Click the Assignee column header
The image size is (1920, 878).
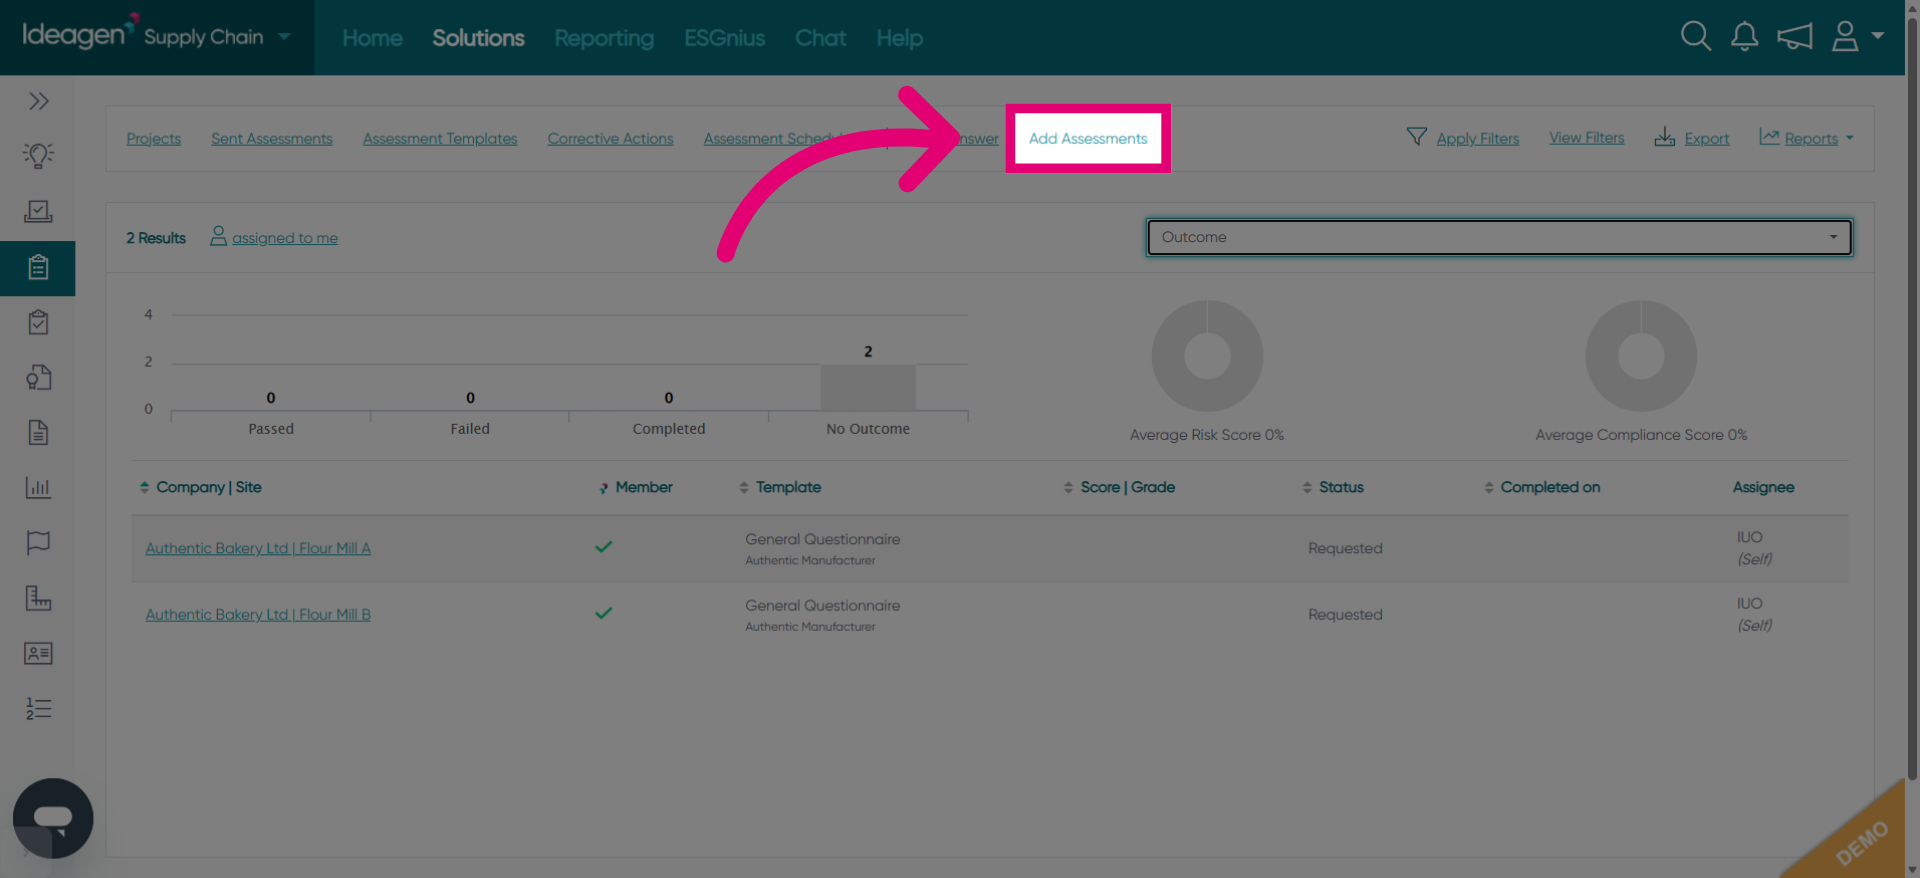click(x=1763, y=487)
